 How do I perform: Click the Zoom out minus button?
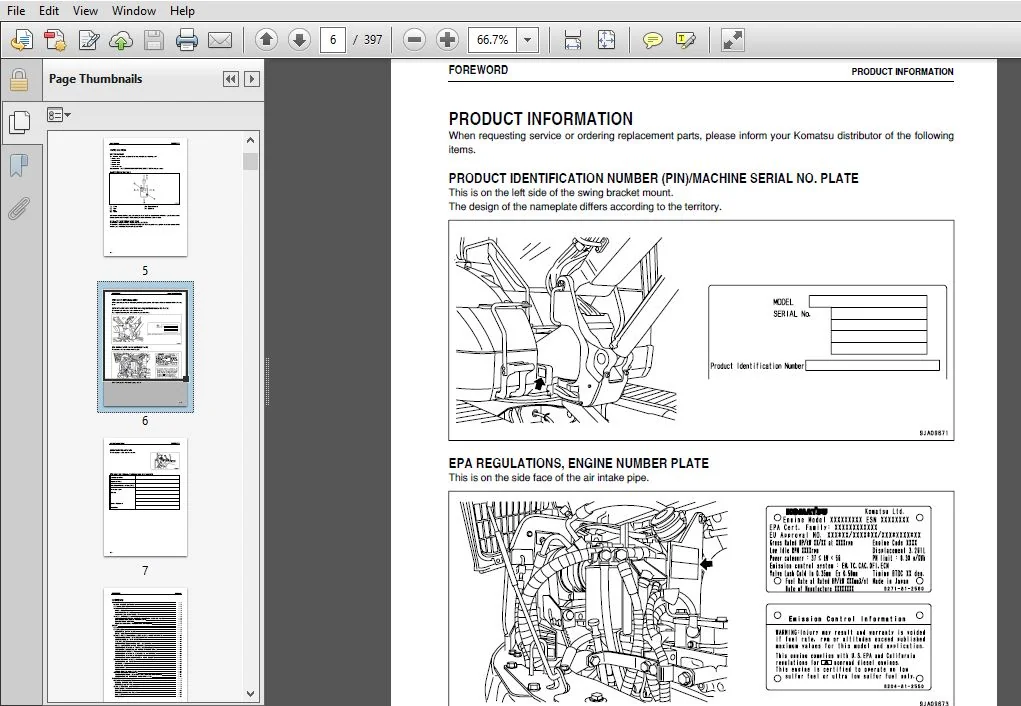[x=414, y=40]
